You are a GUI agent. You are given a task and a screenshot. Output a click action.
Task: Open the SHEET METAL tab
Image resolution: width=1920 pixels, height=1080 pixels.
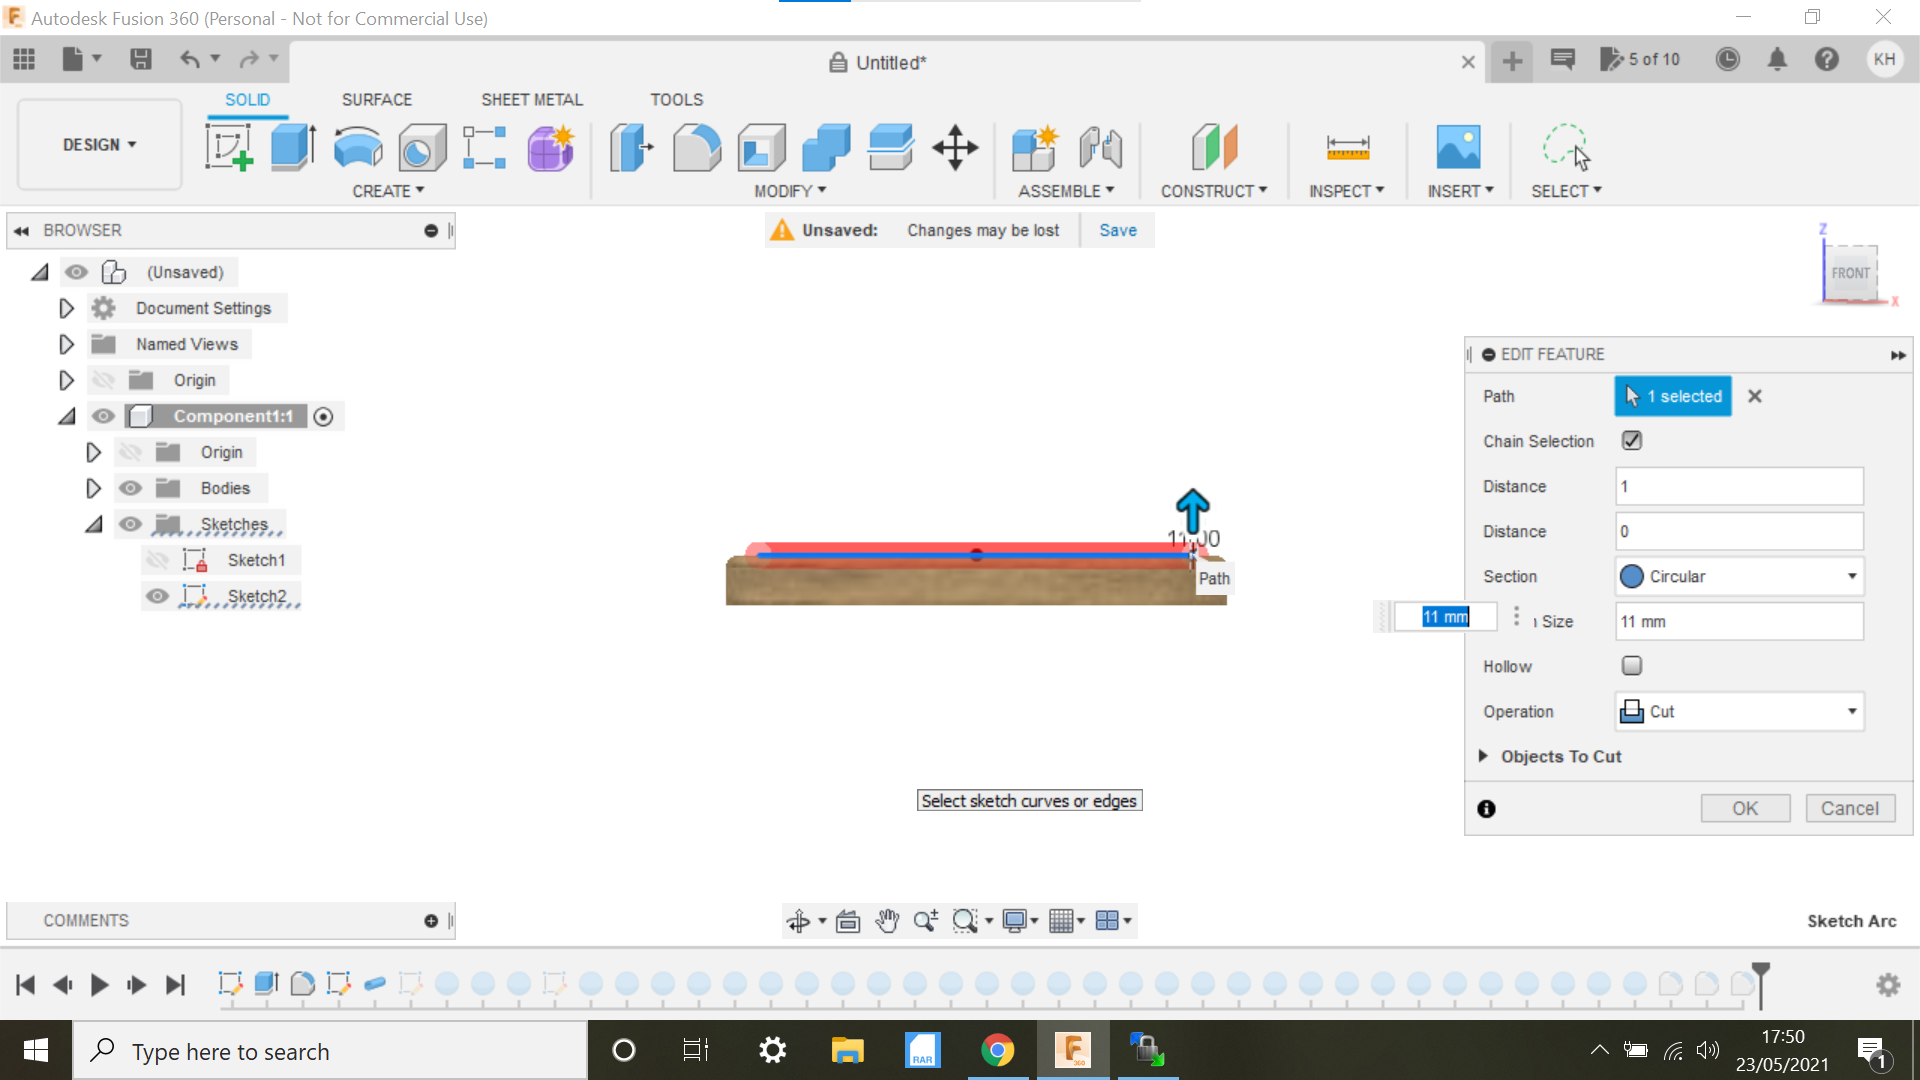(x=531, y=99)
